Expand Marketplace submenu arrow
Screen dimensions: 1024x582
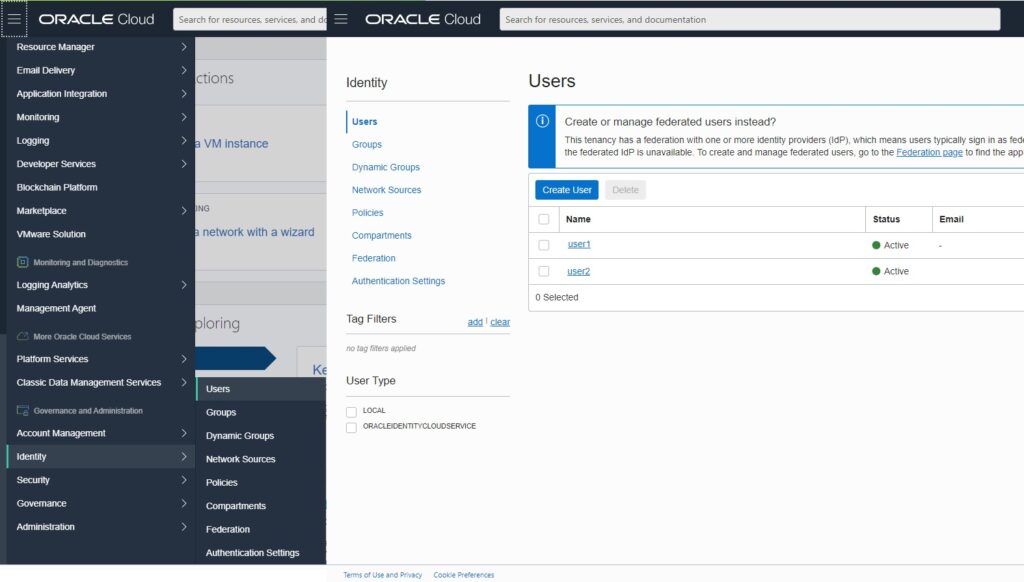[184, 210]
